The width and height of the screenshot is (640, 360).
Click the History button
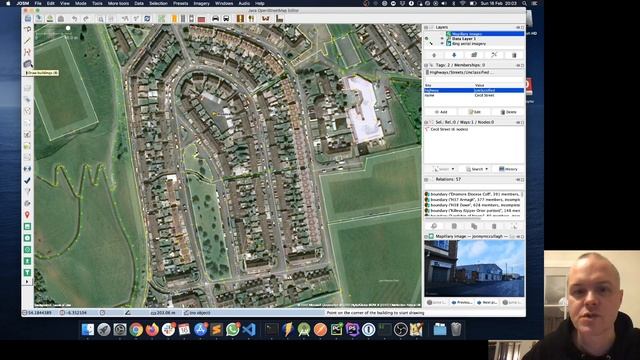[x=508, y=169]
